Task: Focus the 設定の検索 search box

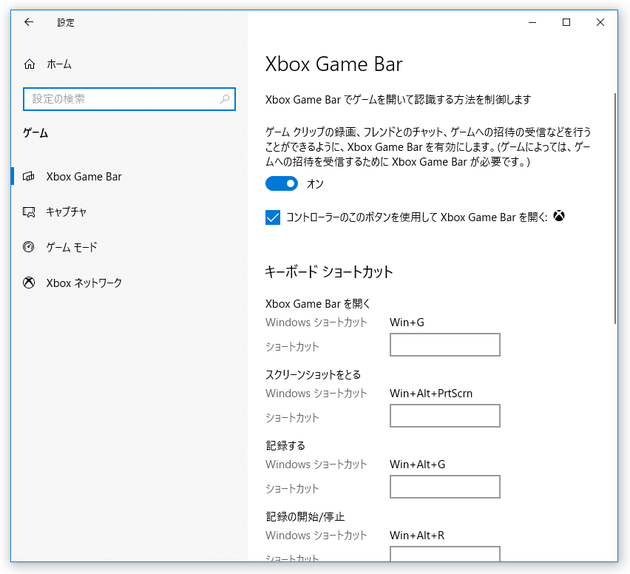Action: pos(129,99)
